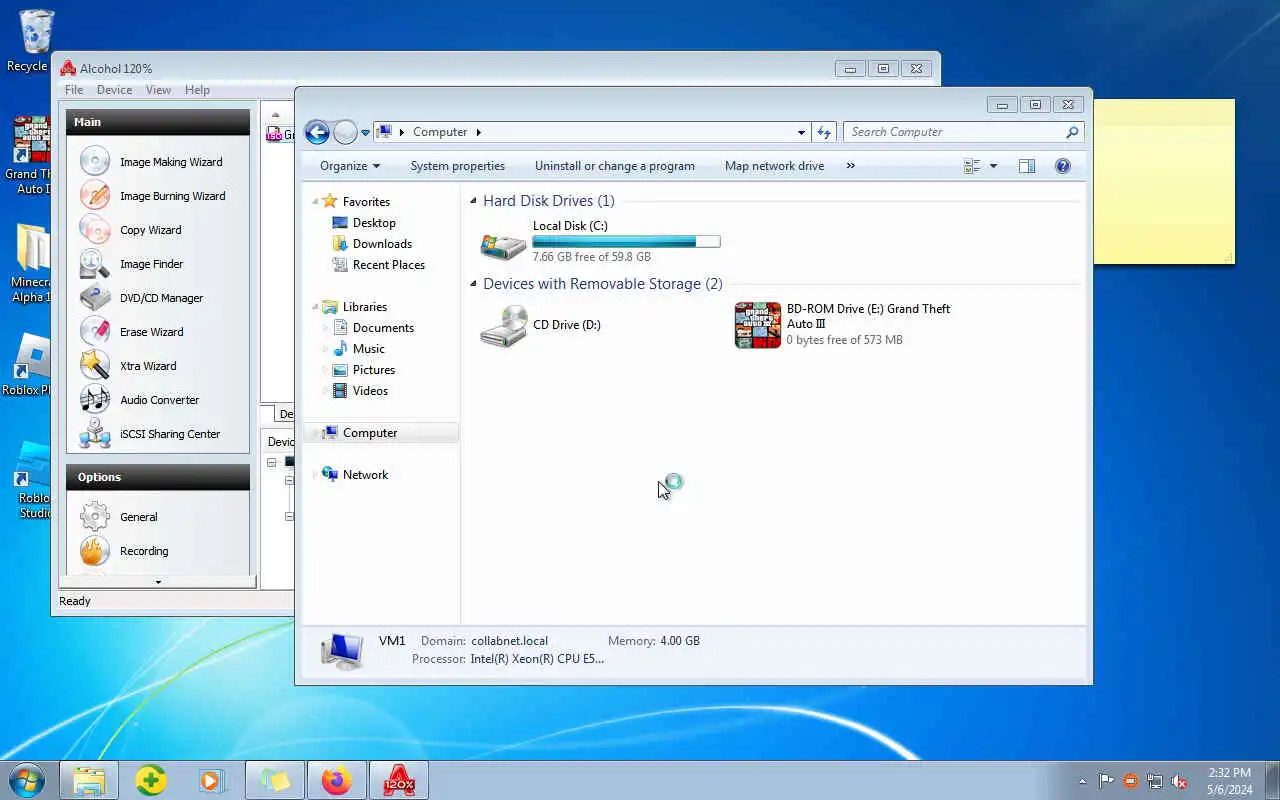The height and width of the screenshot is (800, 1280).
Task: Select CD Drive (D:)
Action: 541,325
